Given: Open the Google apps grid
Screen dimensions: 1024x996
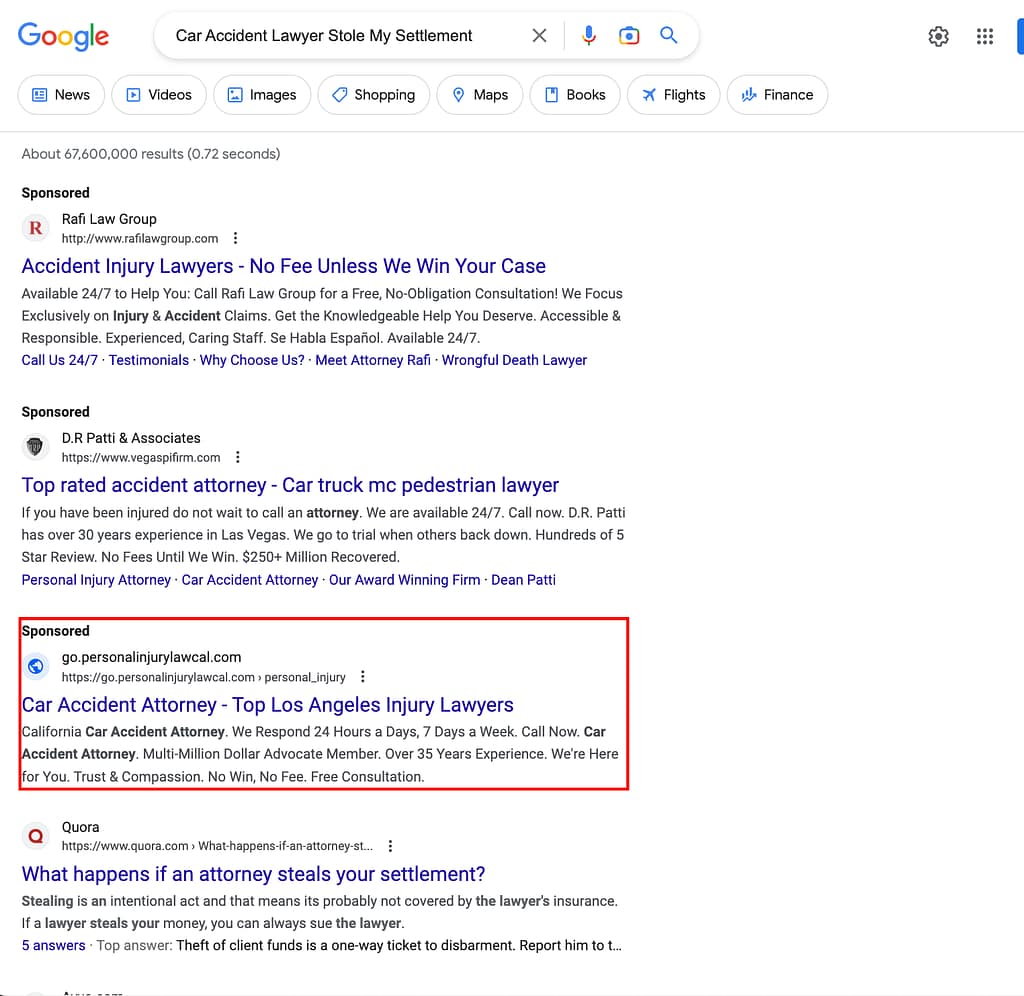Looking at the screenshot, I should click(x=985, y=37).
